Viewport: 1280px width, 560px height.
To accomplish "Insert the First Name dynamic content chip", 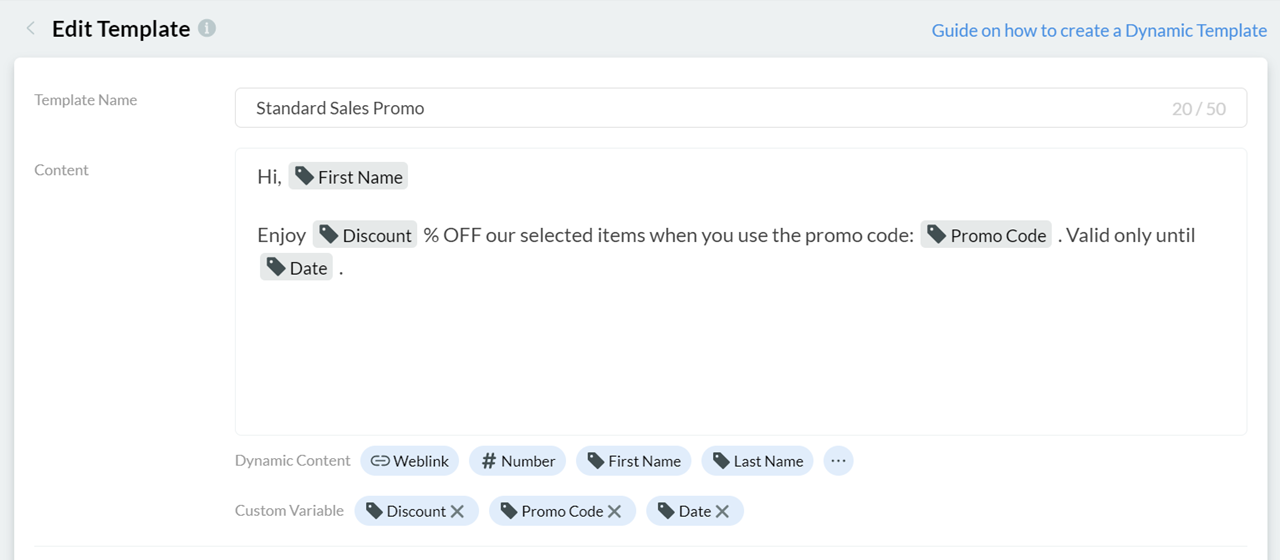I will [633, 461].
